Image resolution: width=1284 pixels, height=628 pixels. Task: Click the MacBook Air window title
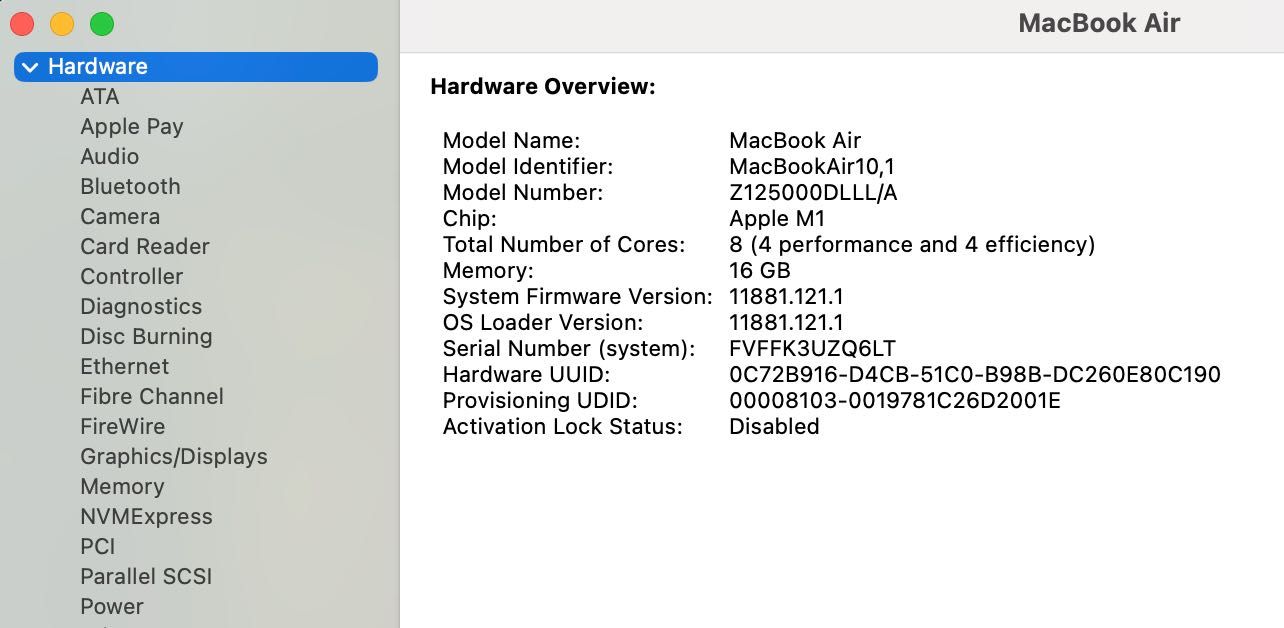(1099, 24)
